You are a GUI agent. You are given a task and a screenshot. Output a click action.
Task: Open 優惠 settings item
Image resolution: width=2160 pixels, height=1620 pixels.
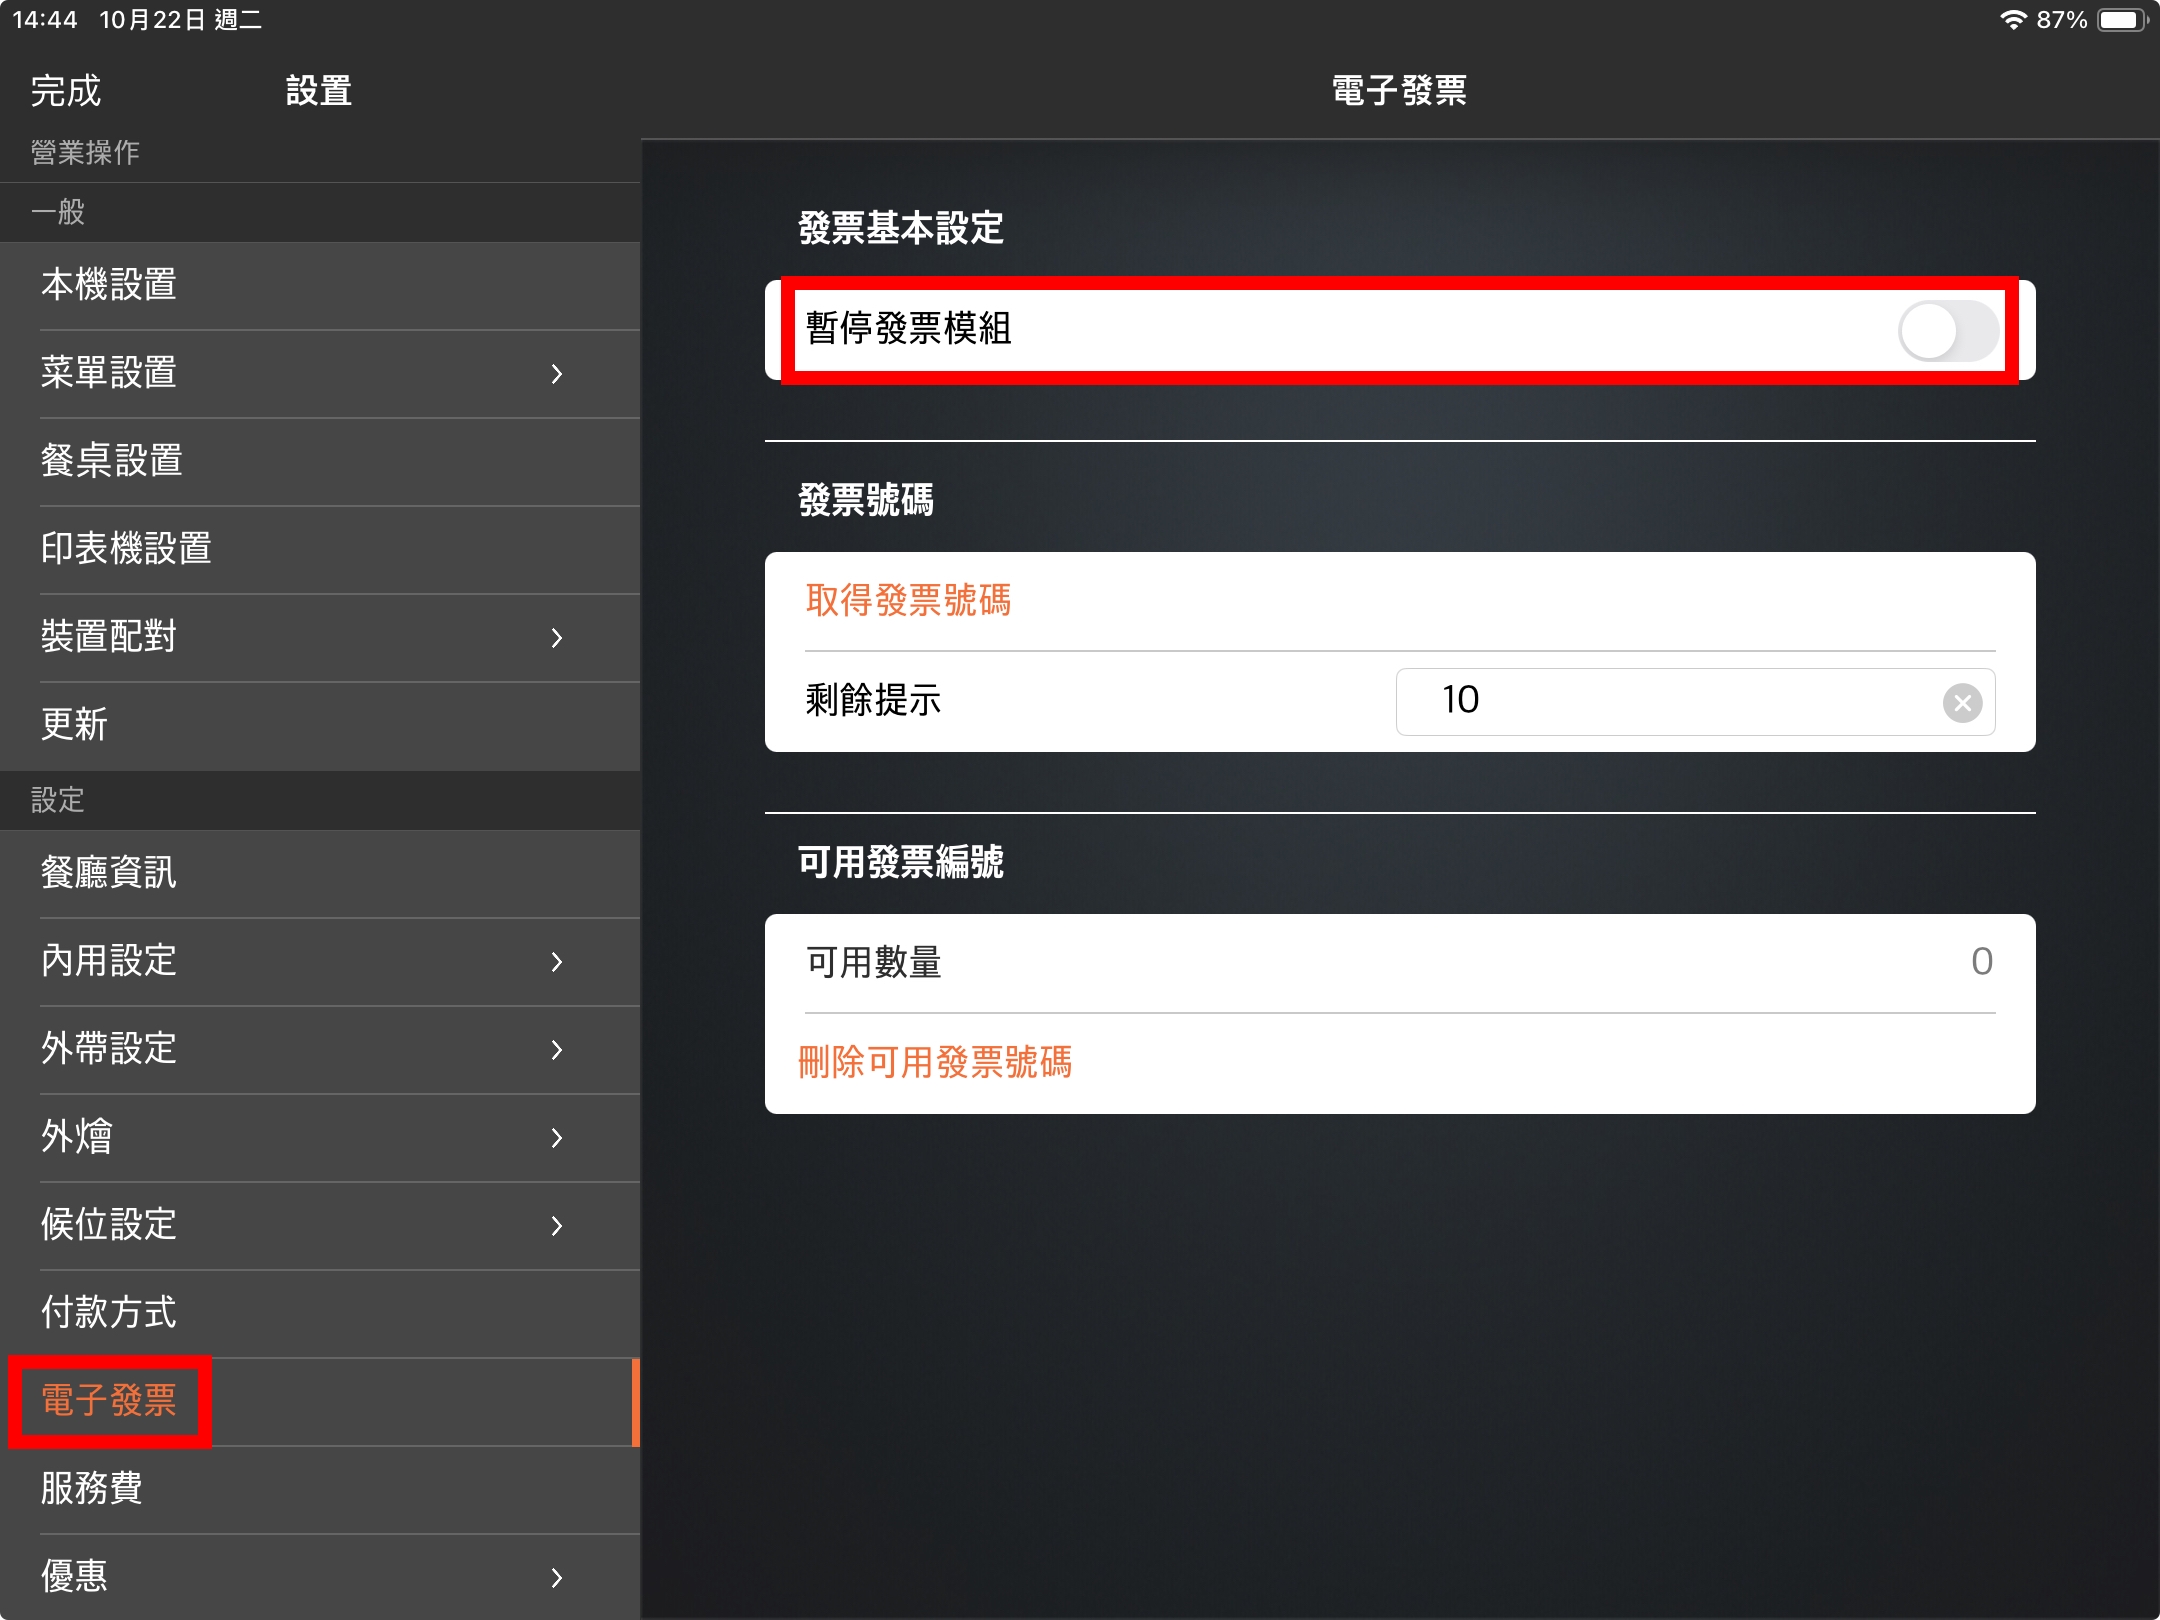point(320,1577)
